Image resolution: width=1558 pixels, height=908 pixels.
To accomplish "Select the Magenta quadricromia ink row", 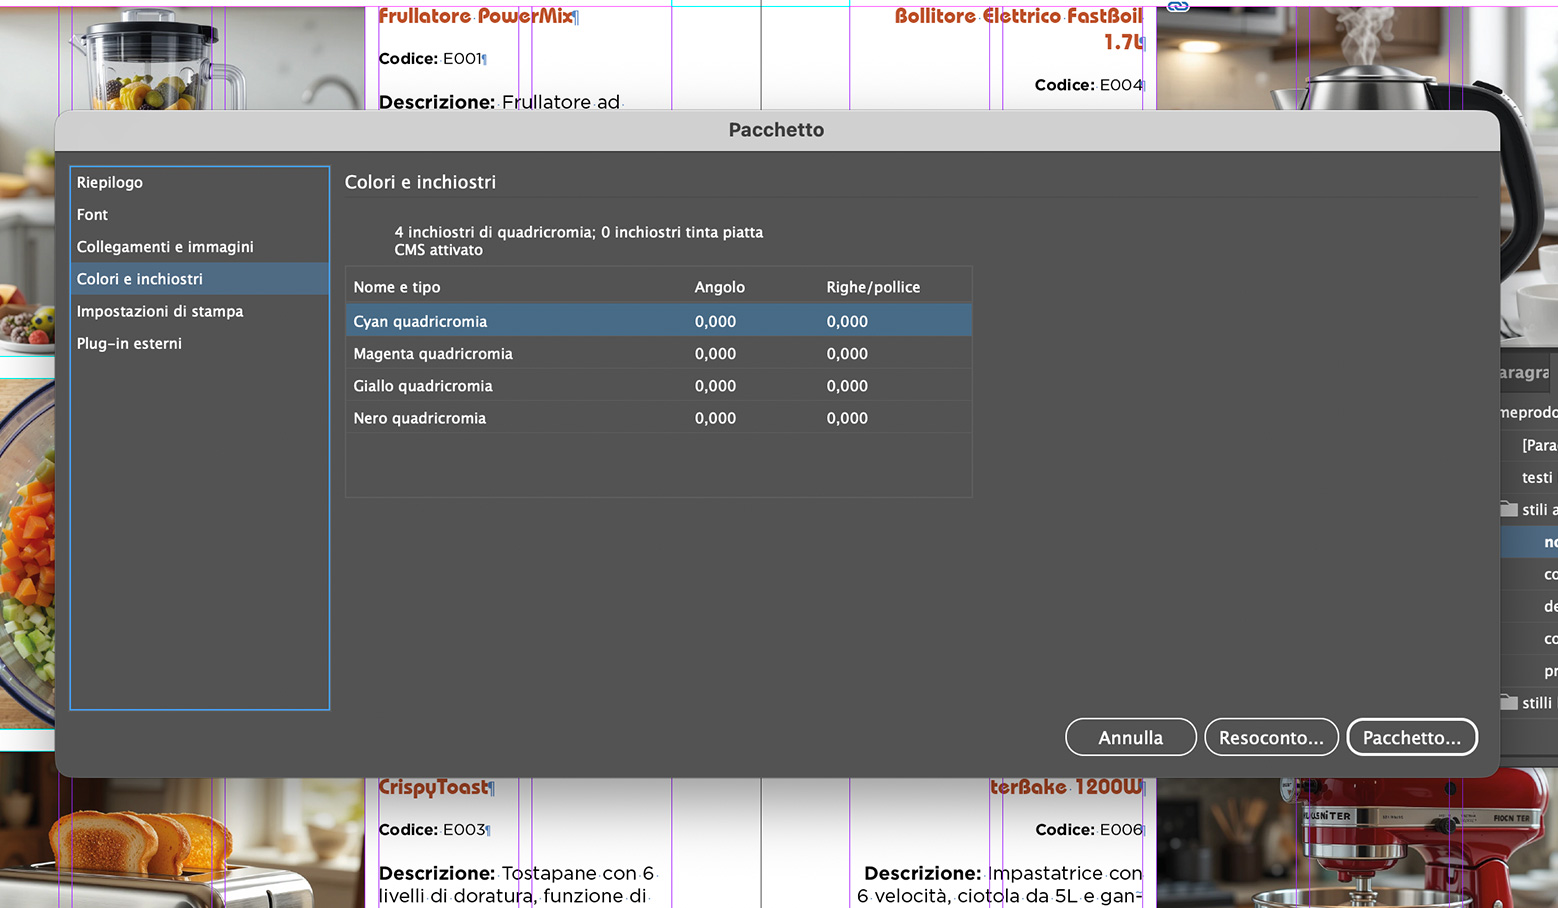I will 658,353.
